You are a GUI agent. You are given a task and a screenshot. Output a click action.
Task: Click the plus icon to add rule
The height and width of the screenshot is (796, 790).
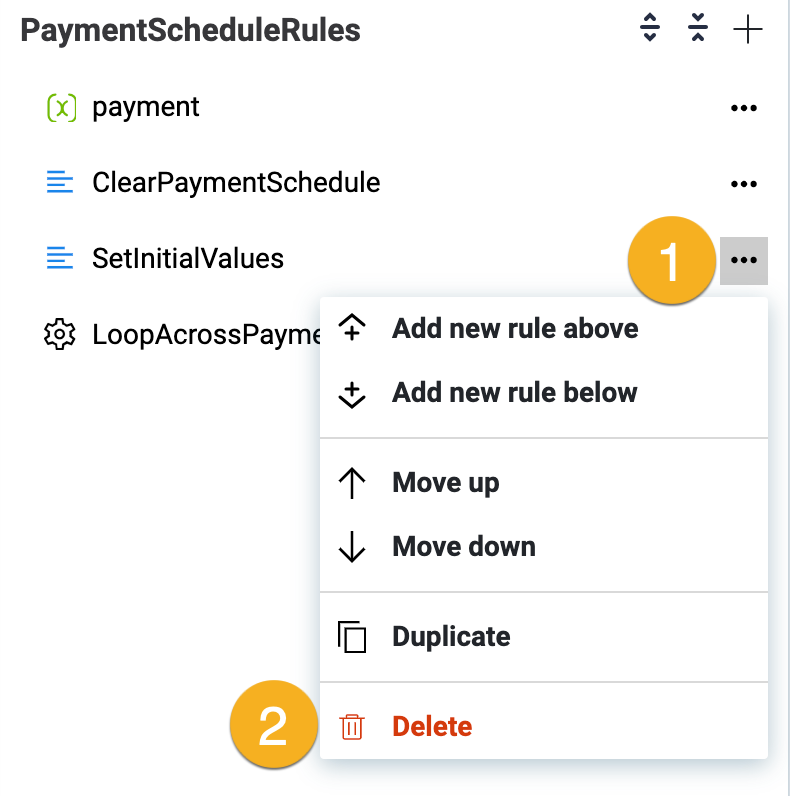(747, 30)
